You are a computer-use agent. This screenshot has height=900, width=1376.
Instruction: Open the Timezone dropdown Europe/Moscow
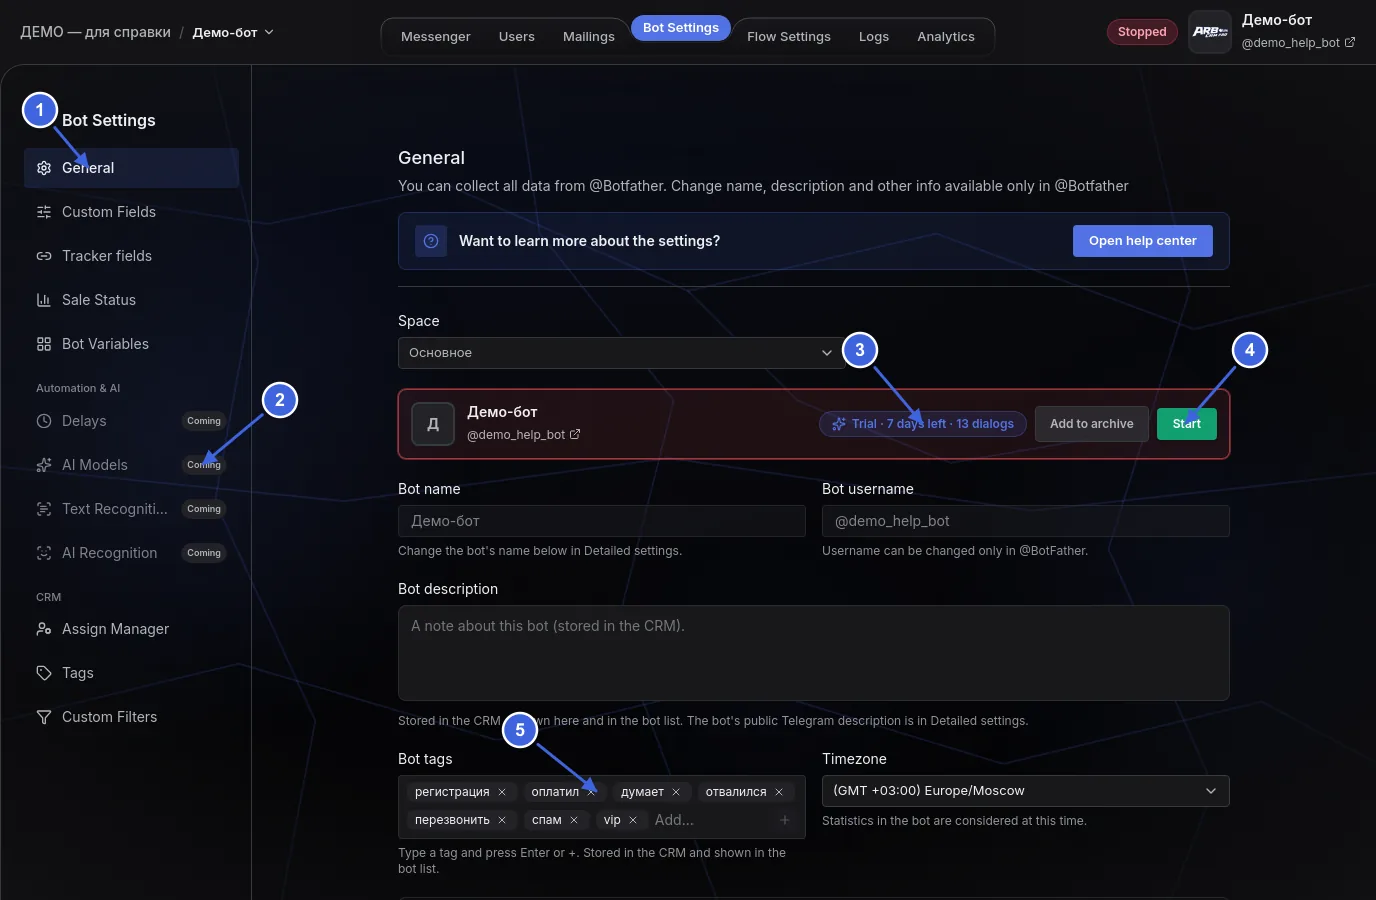click(1026, 791)
